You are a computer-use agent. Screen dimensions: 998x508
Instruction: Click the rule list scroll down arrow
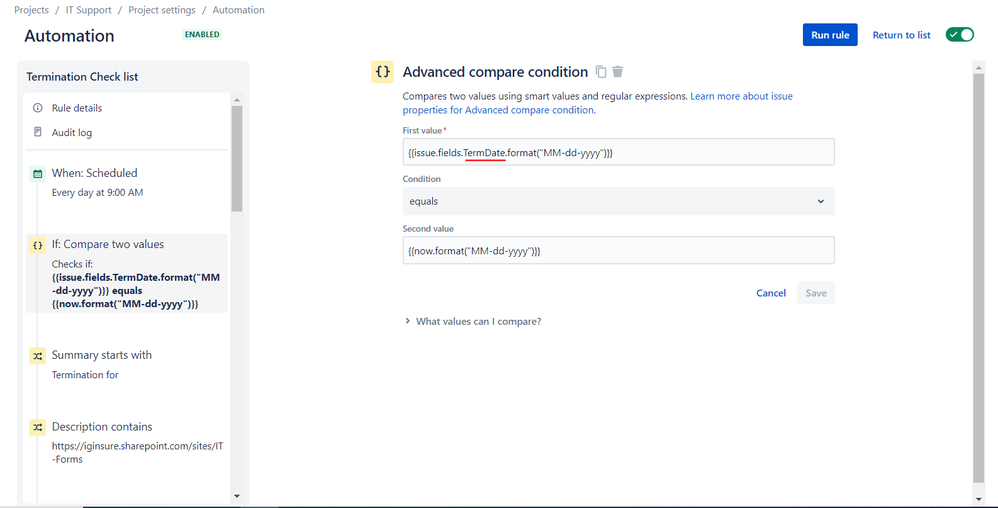[x=237, y=496]
